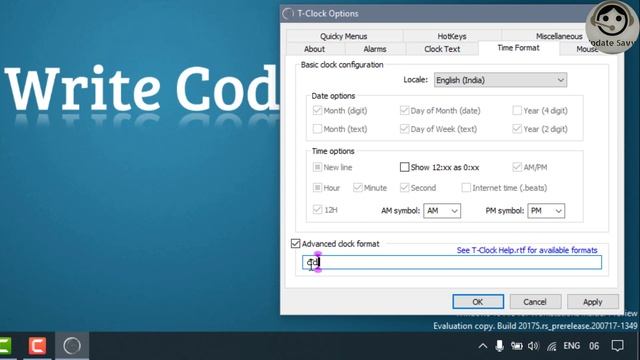Open the Miscellaneous tab
The width and height of the screenshot is (640, 360).
coord(559,36)
